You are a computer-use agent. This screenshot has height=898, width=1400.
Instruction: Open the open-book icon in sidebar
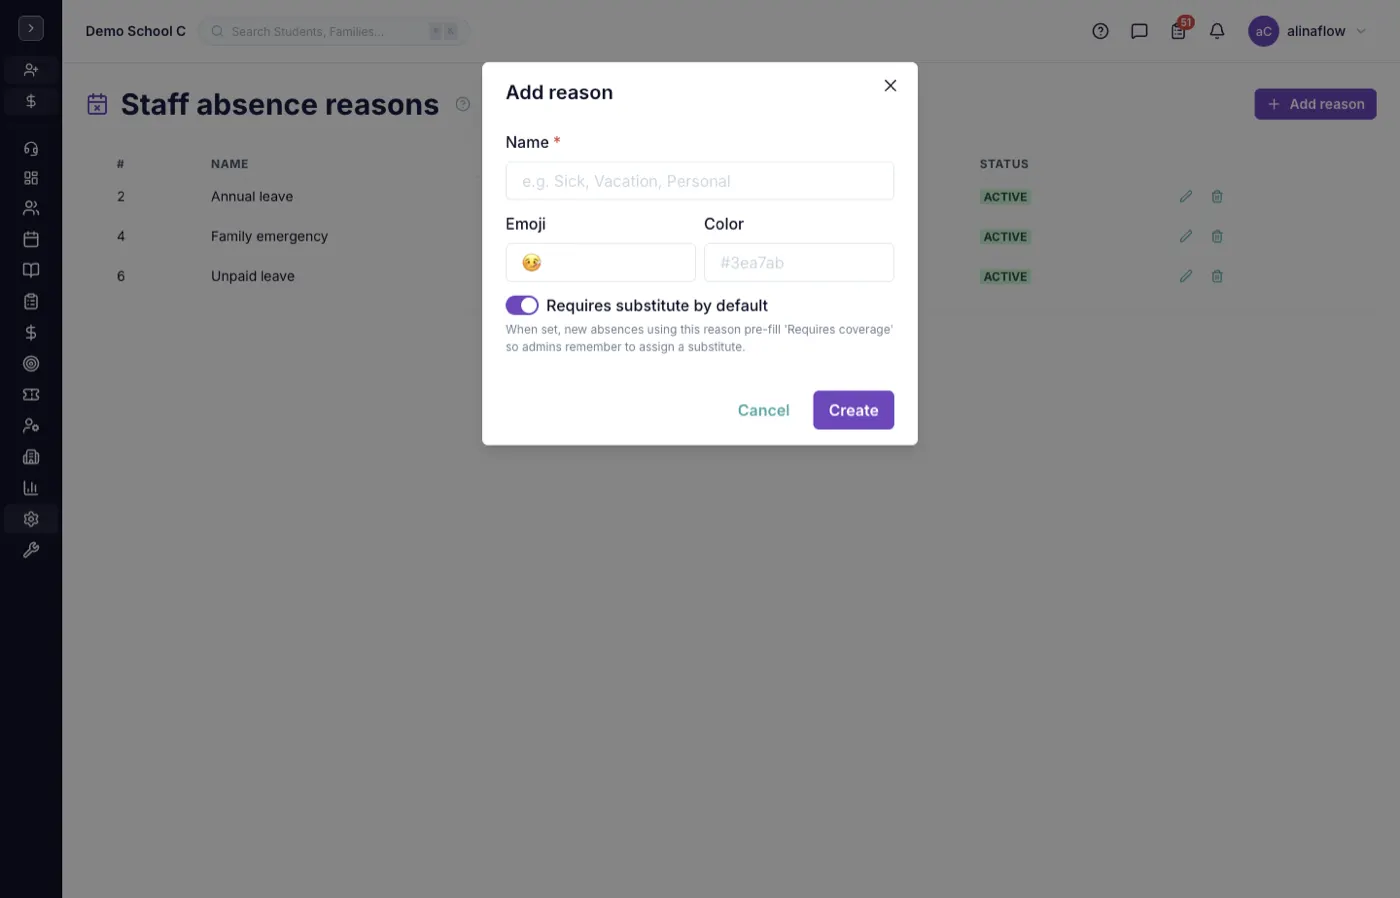click(x=31, y=270)
